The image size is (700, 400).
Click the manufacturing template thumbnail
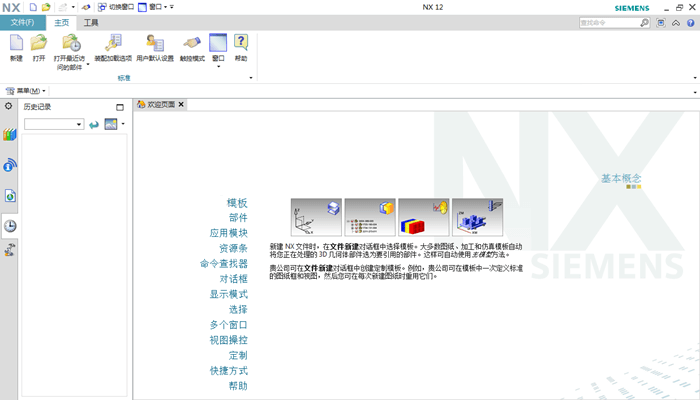click(477, 217)
